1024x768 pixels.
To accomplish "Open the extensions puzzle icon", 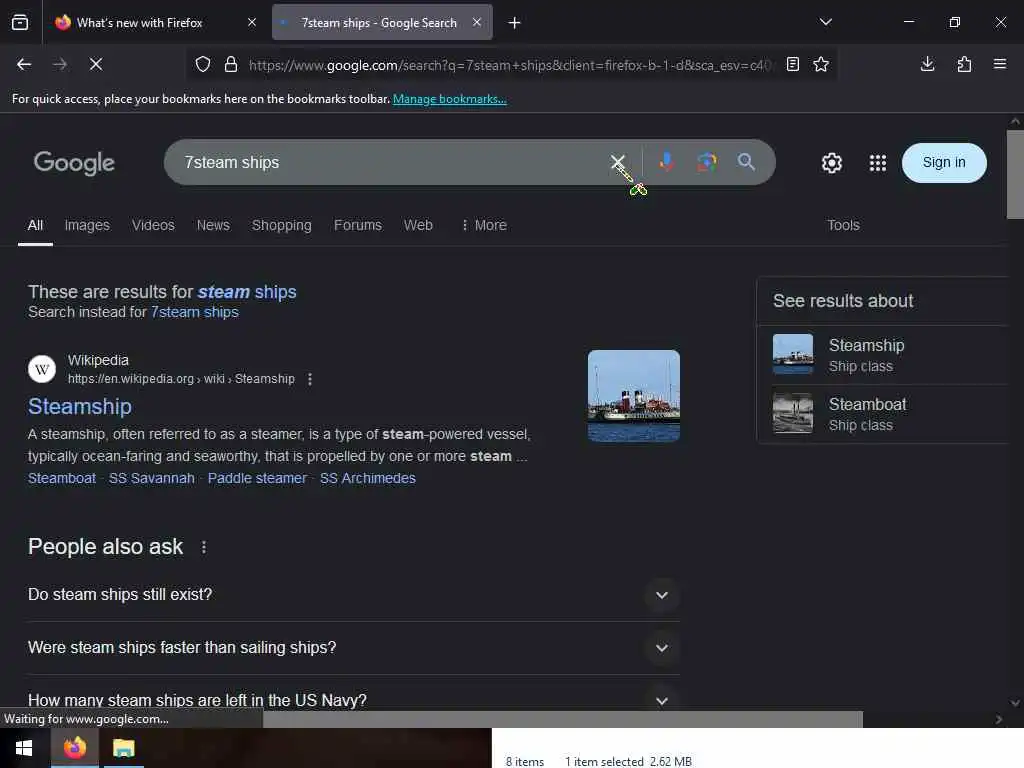I will tap(964, 64).
